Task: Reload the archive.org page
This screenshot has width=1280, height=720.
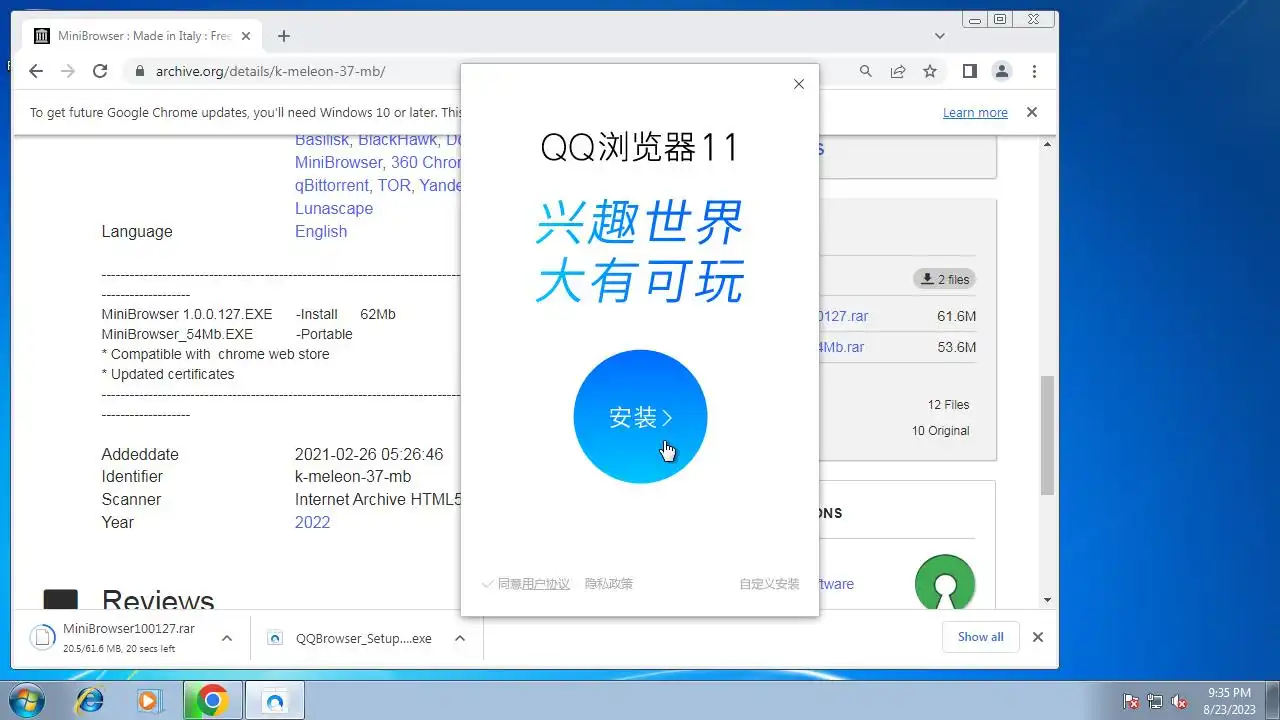Action: [x=100, y=71]
